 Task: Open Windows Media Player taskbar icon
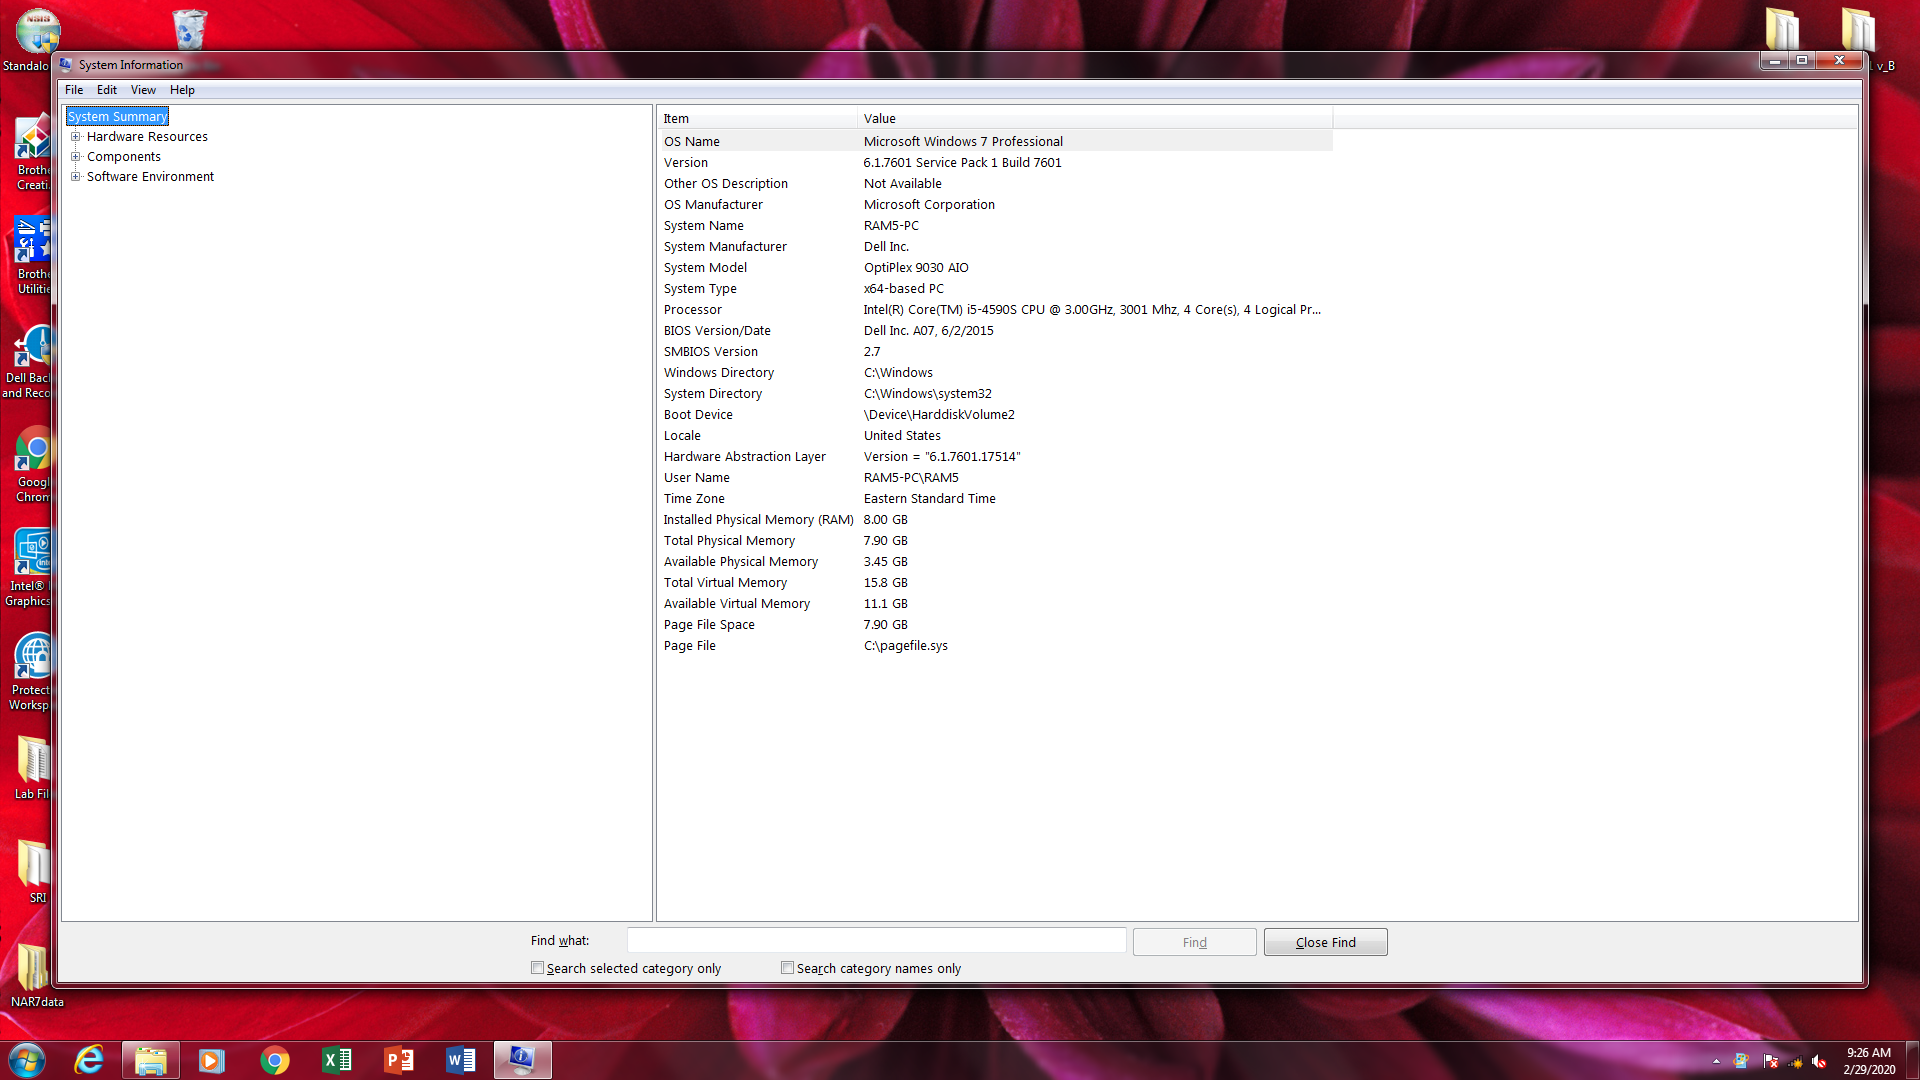212,1060
